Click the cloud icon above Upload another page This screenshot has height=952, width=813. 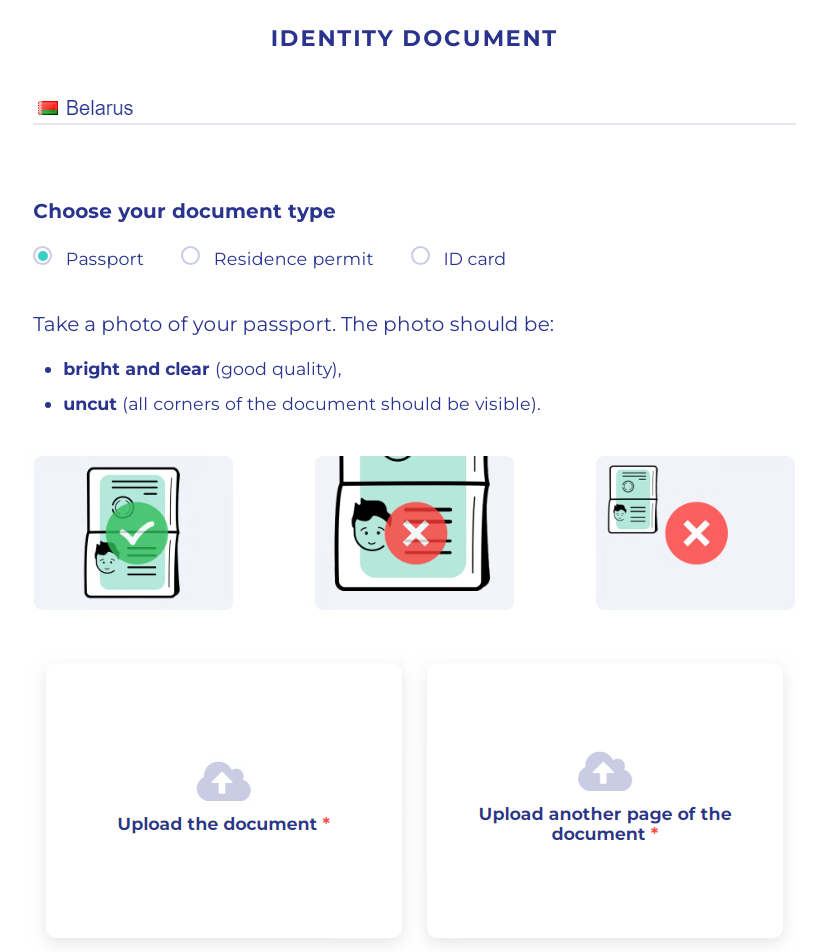(x=604, y=771)
